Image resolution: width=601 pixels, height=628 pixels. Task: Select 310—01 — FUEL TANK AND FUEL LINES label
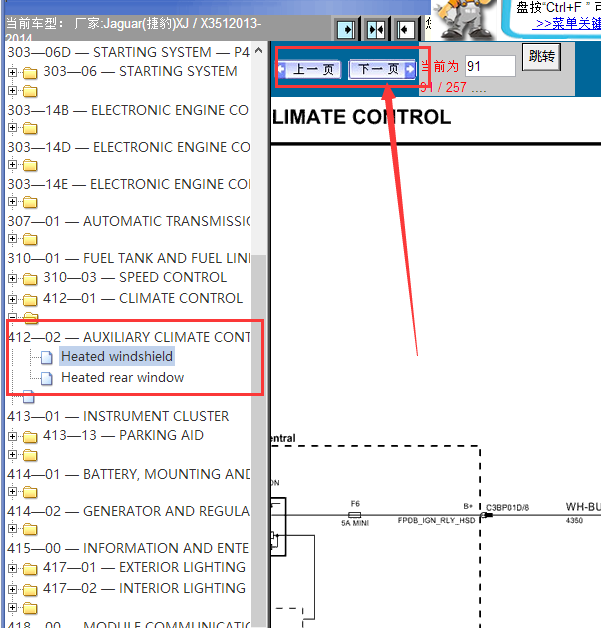click(x=129, y=258)
